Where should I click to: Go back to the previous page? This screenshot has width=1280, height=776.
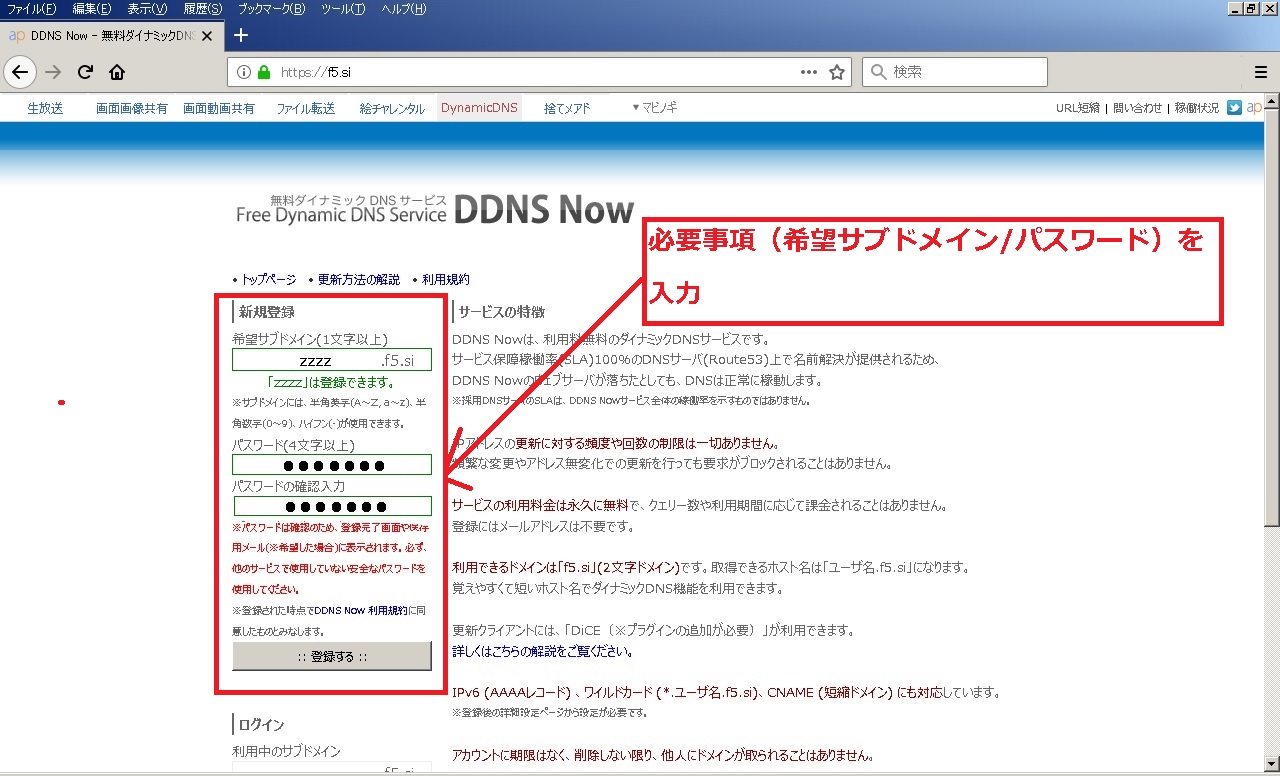(x=20, y=72)
